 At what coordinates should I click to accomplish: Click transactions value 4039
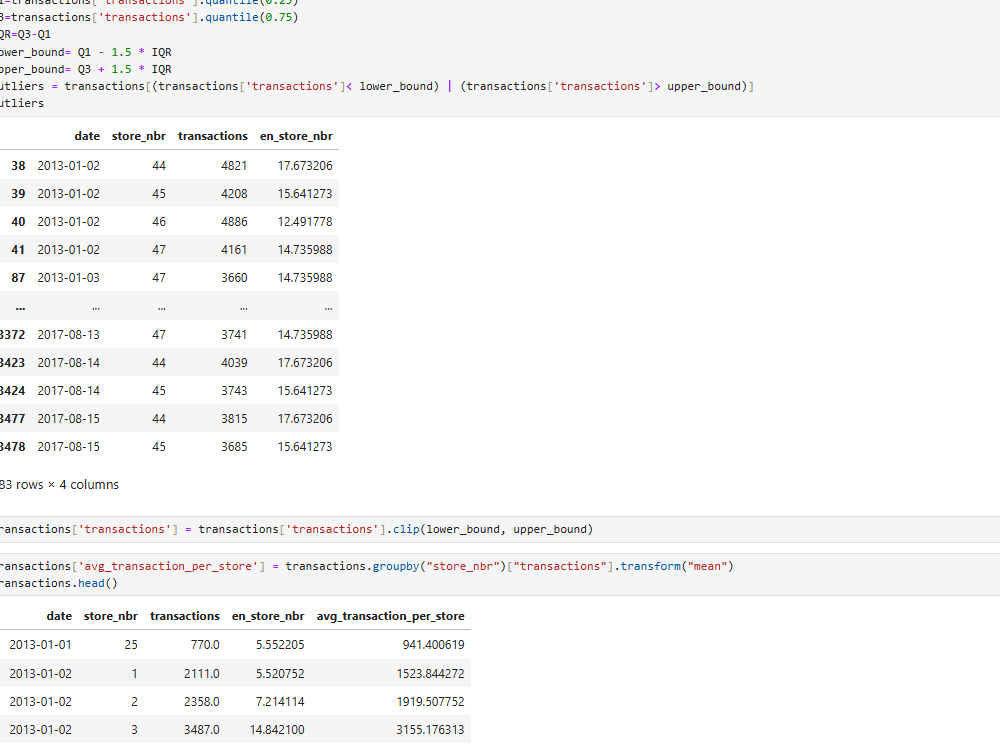tap(234, 363)
